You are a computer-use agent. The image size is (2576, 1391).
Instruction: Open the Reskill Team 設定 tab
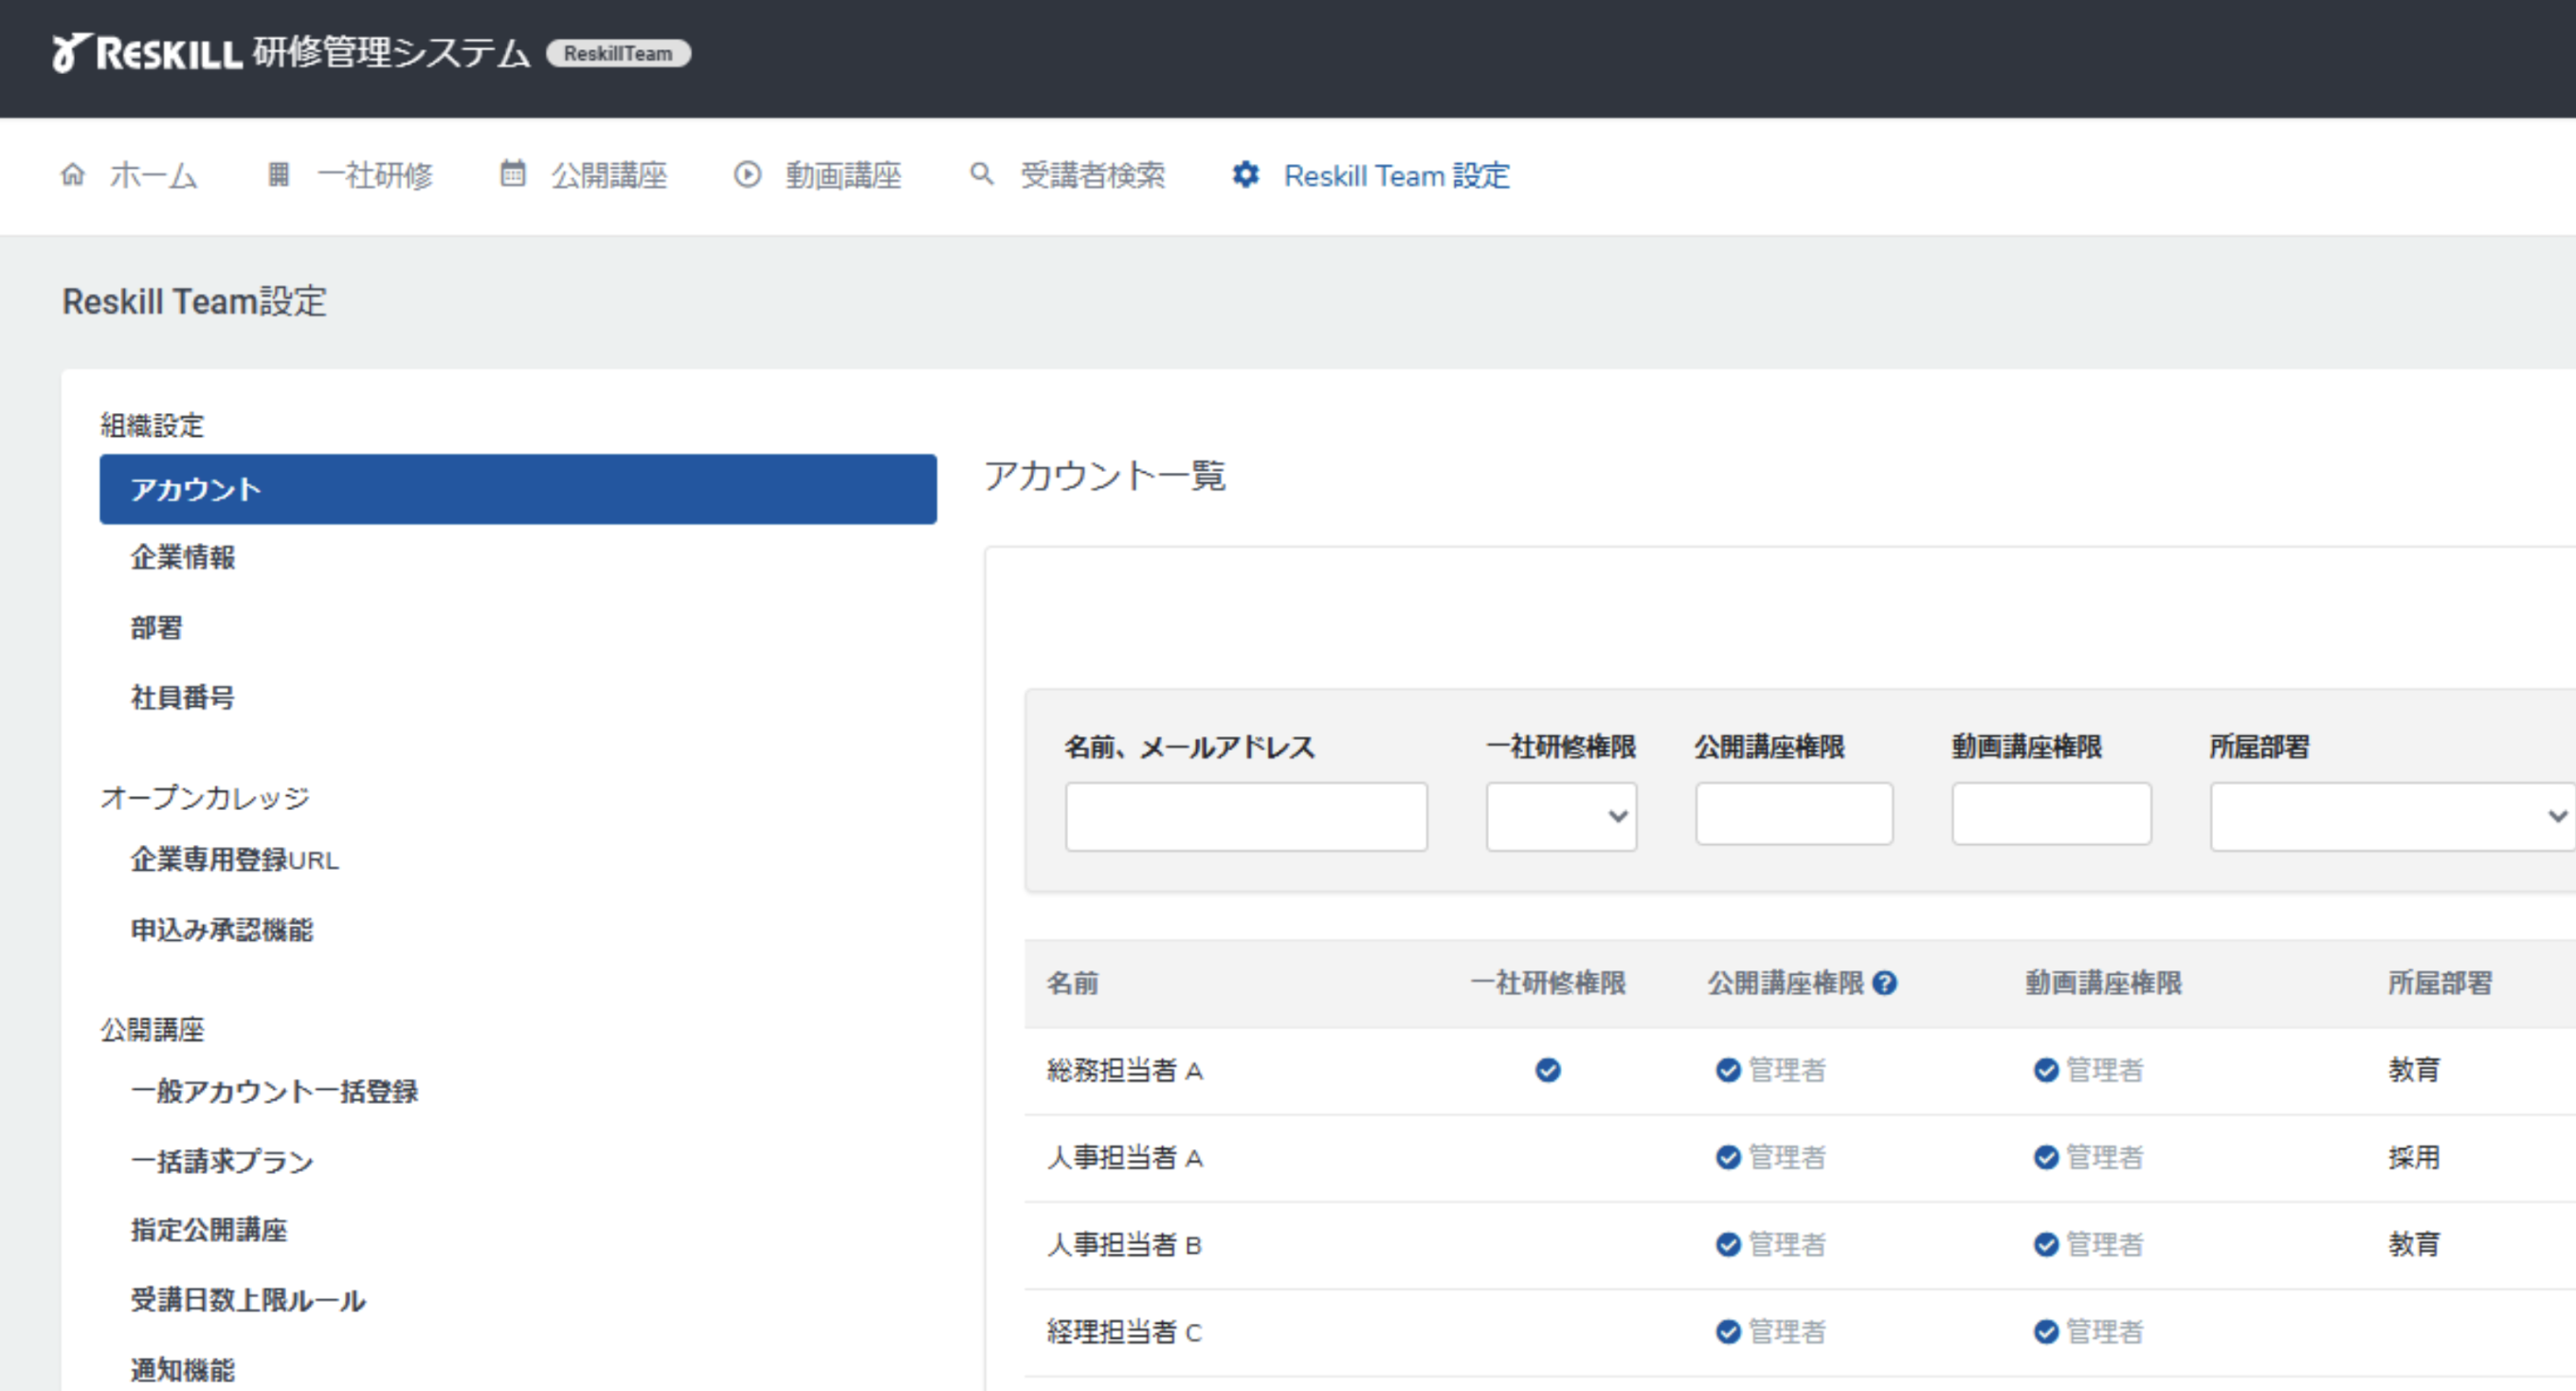[x=1396, y=176]
